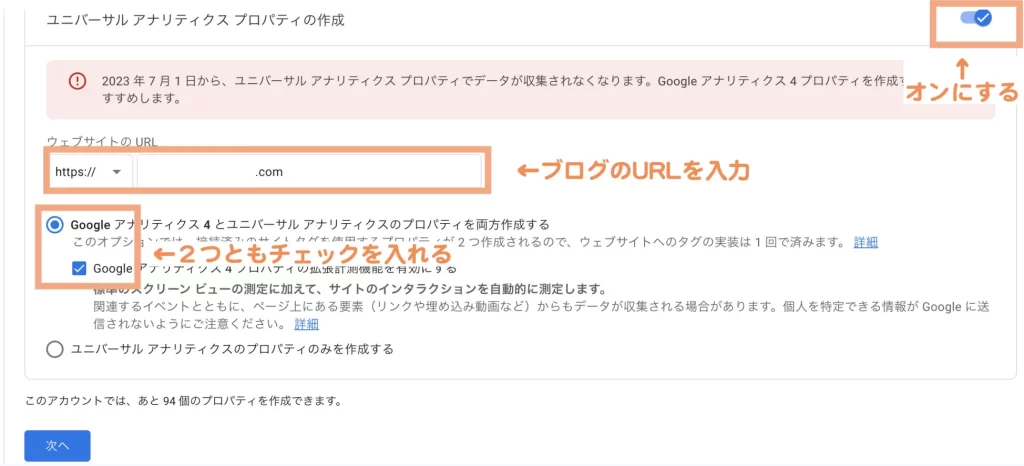The height and width of the screenshot is (466, 1024).
Task: Toggle the GA4 enhanced measurement checkbox
Action: pos(80,268)
